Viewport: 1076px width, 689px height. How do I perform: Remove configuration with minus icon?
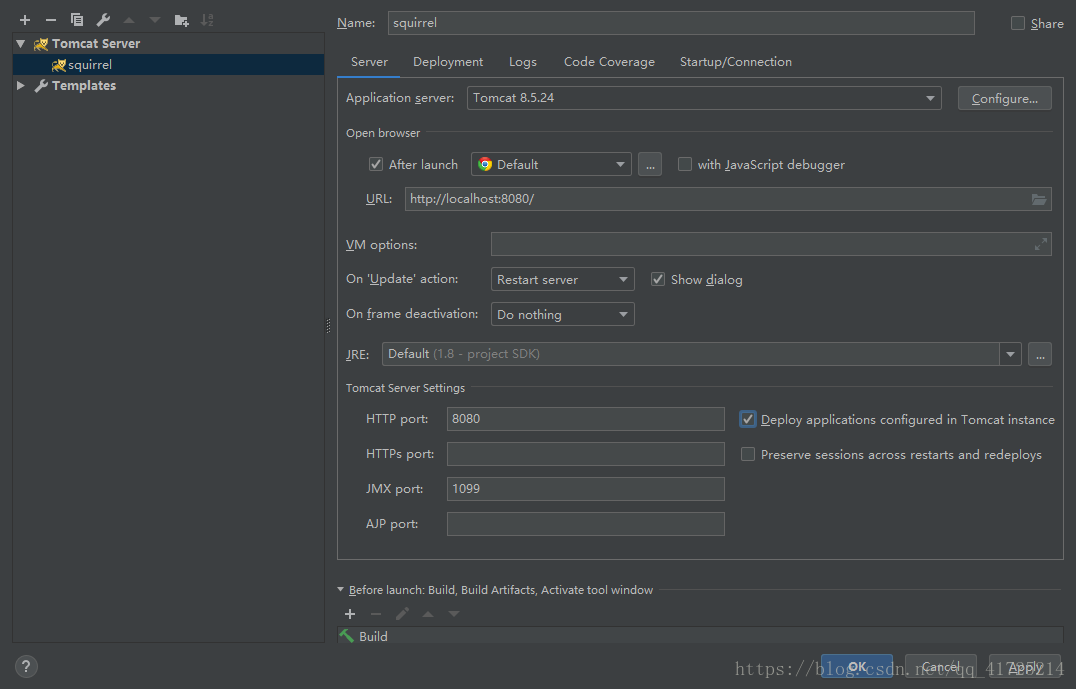pos(51,20)
